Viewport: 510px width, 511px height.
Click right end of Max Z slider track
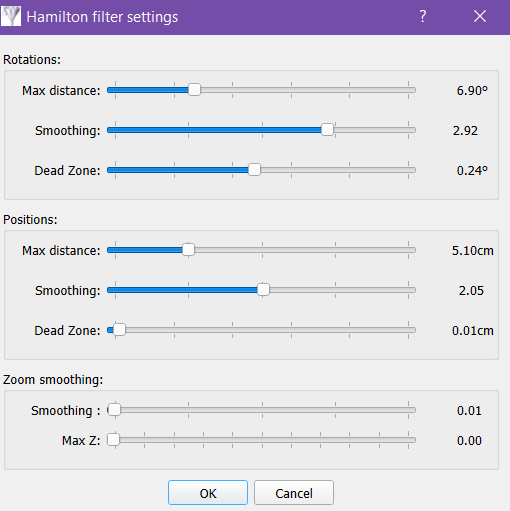(413, 440)
